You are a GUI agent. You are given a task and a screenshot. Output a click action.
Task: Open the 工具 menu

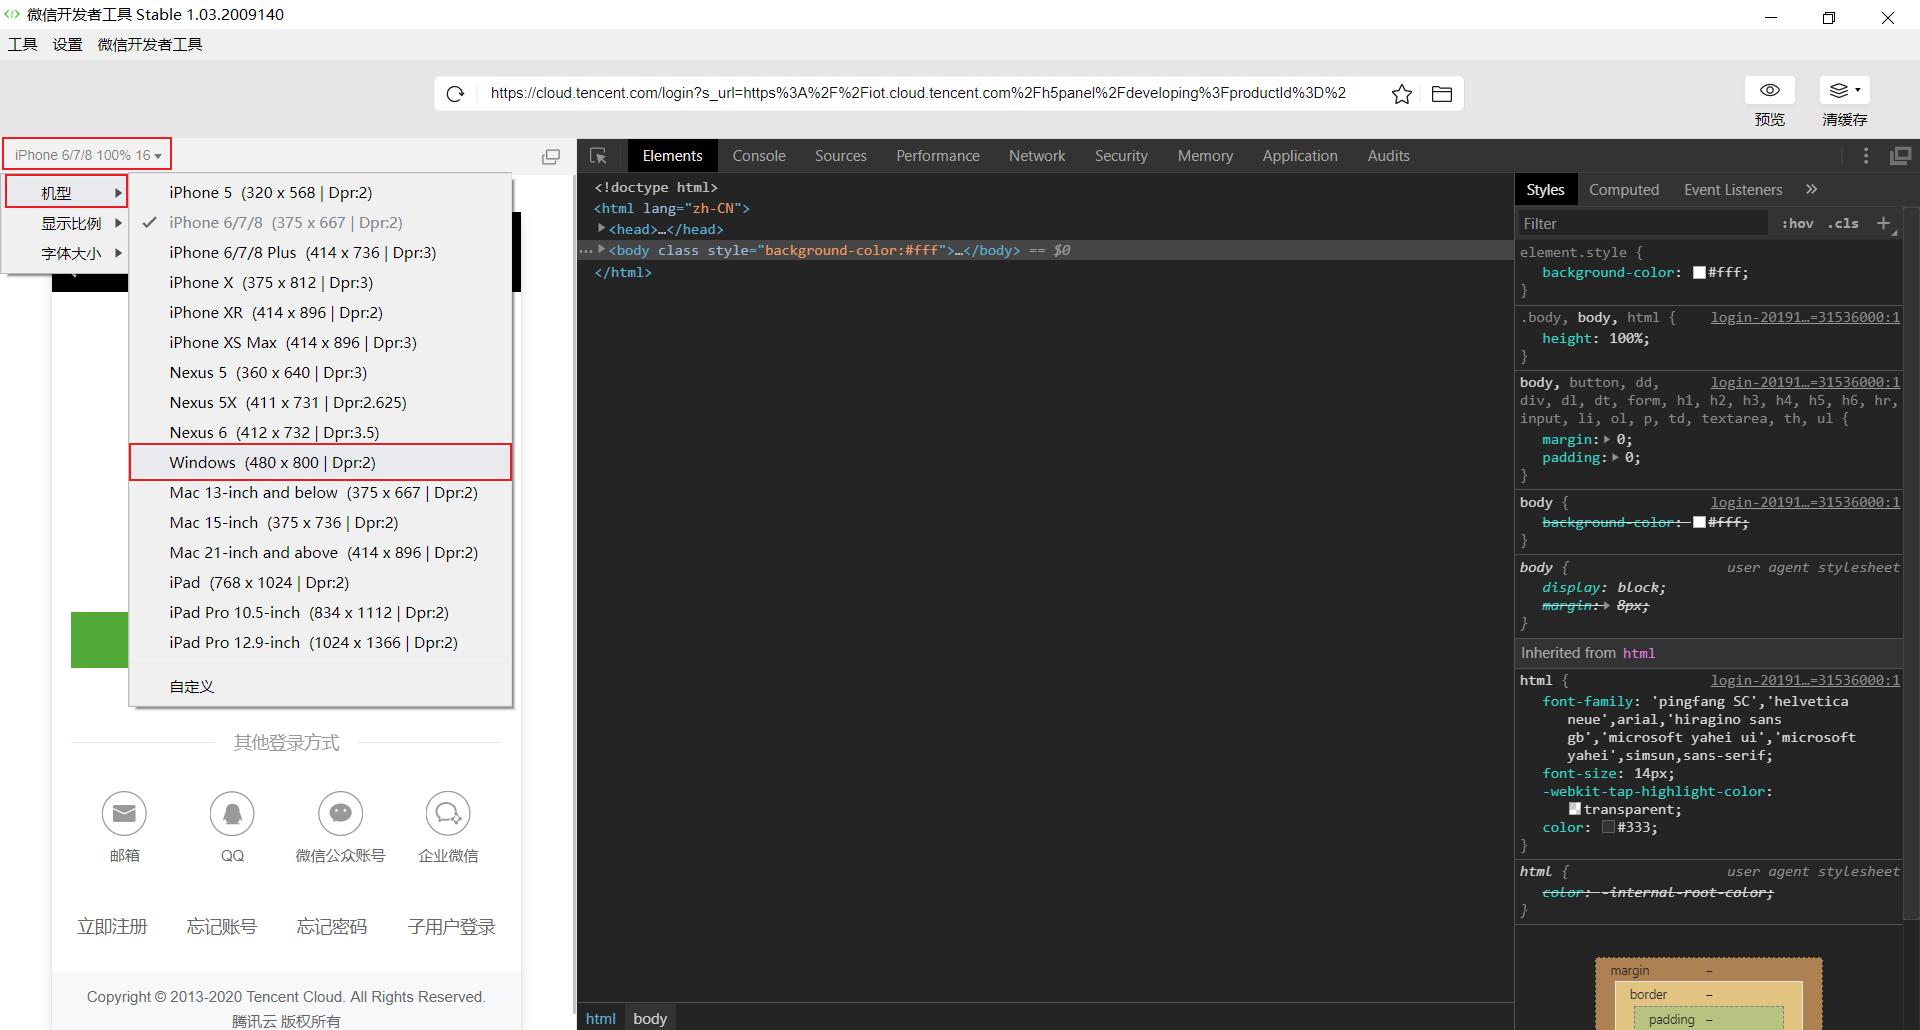(22, 44)
